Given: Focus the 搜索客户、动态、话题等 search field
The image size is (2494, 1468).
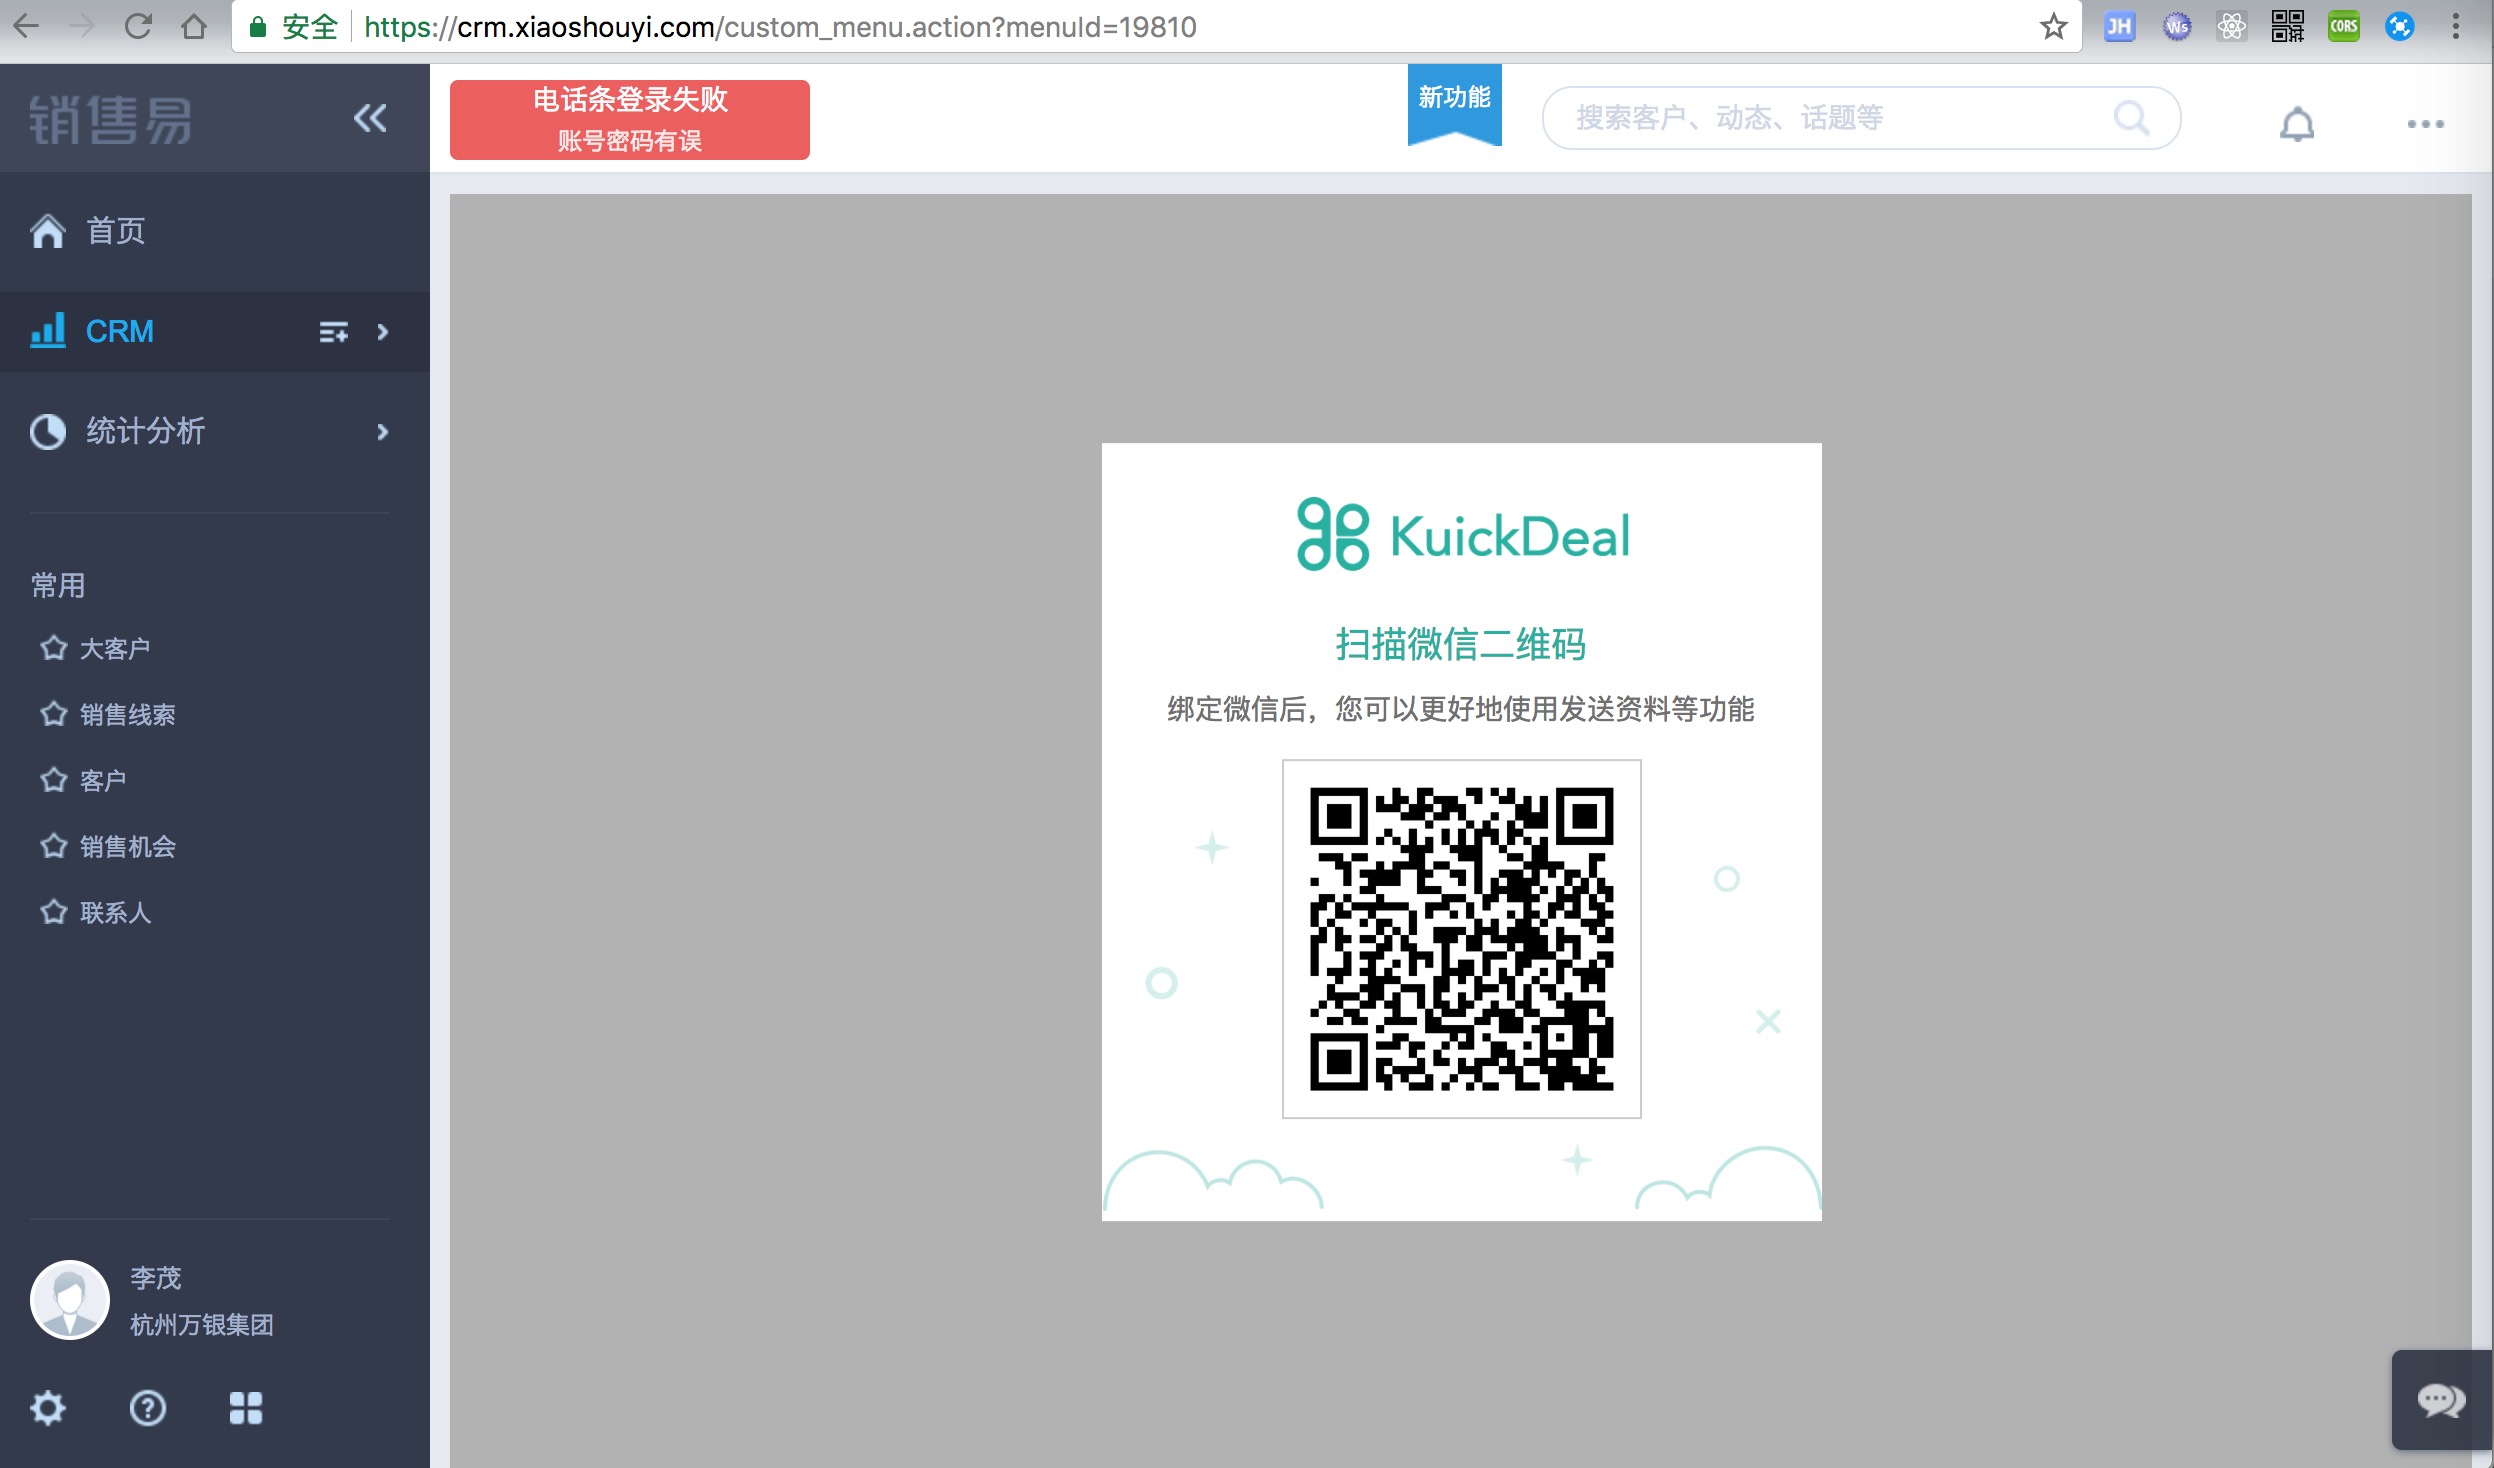Looking at the screenshot, I should point(1830,118).
